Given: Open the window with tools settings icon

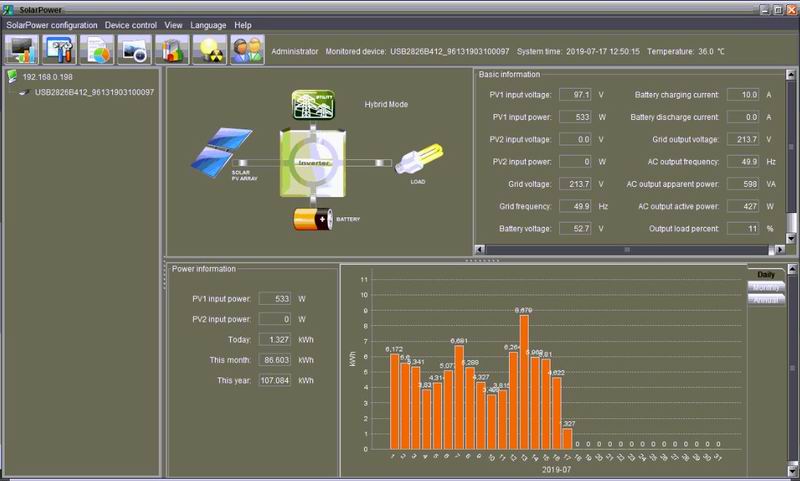Looking at the screenshot, I should pos(60,50).
